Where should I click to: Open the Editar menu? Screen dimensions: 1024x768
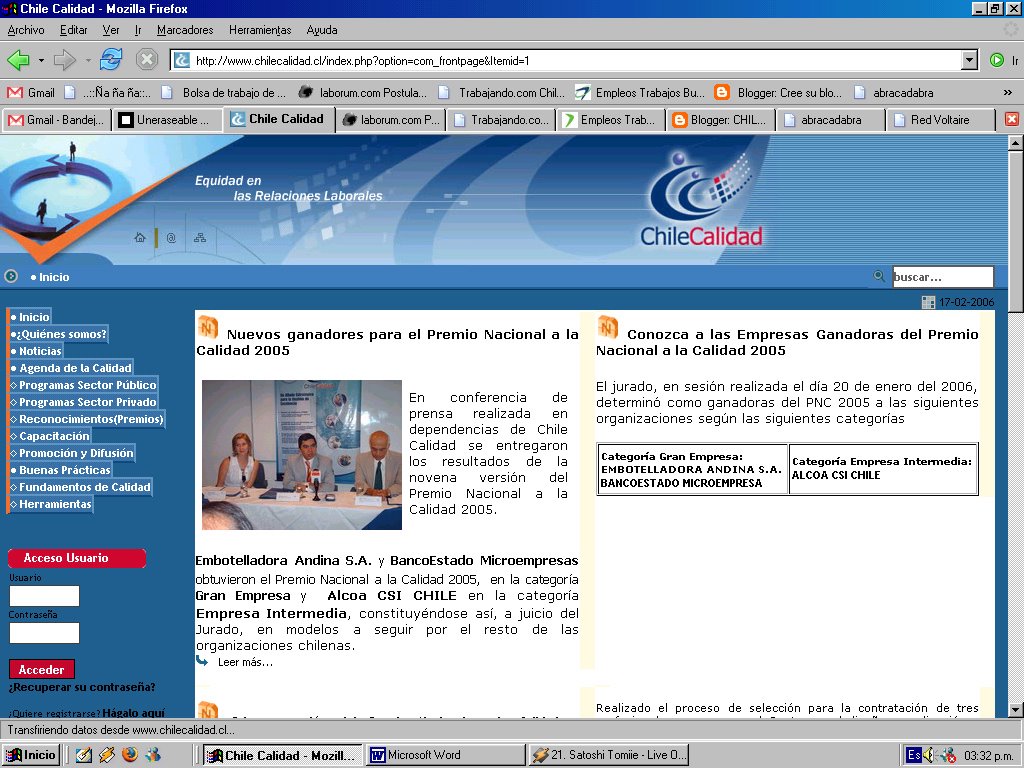[74, 30]
